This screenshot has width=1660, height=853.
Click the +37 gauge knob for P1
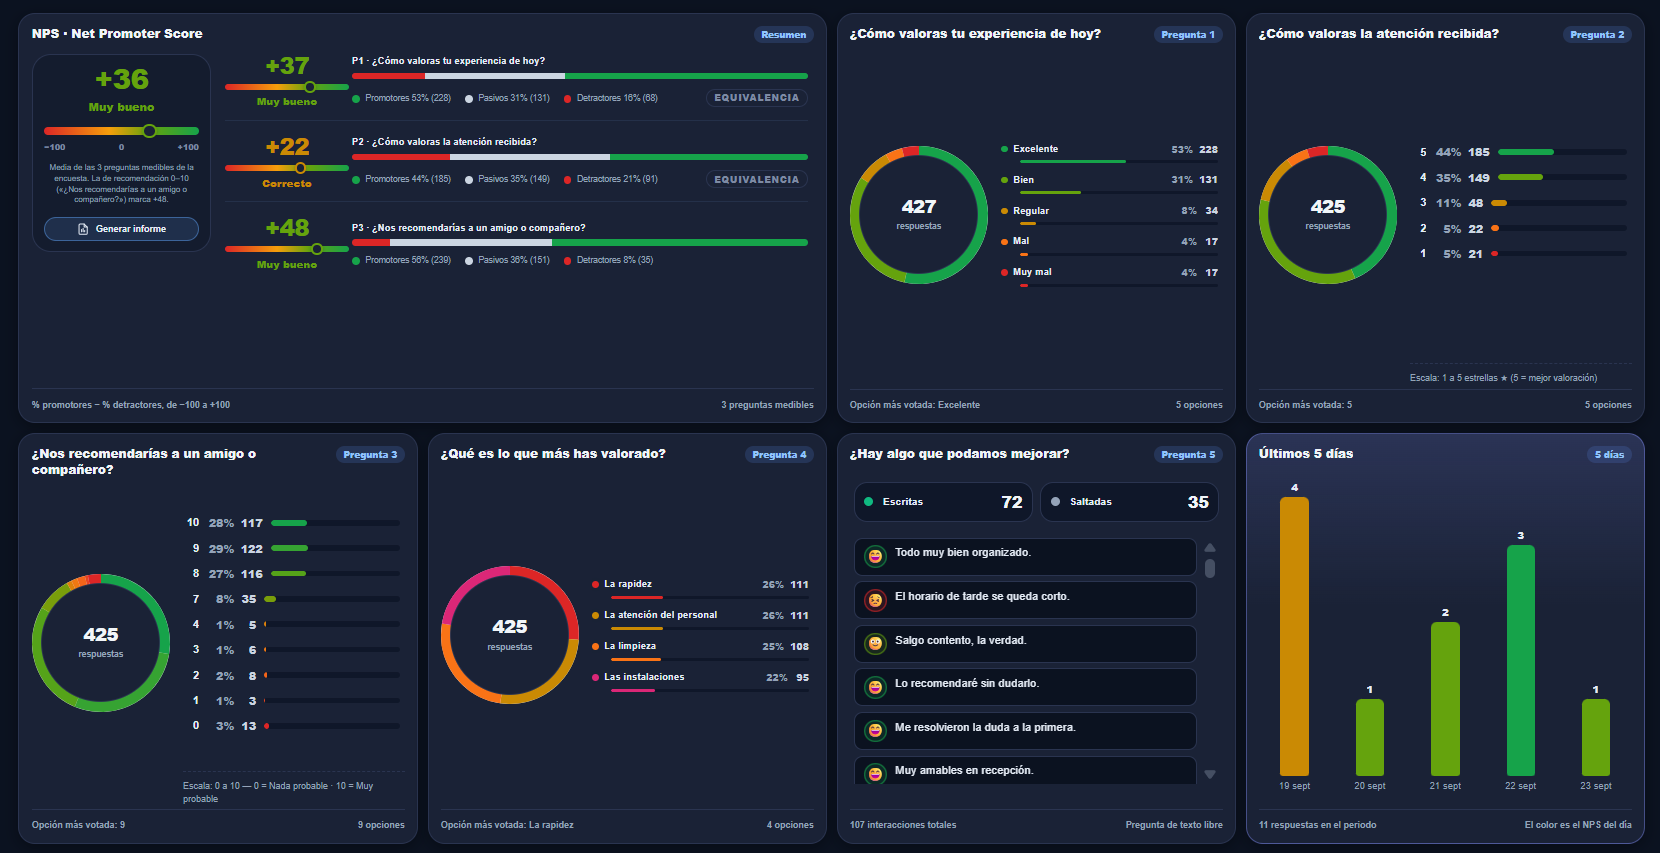coord(310,87)
